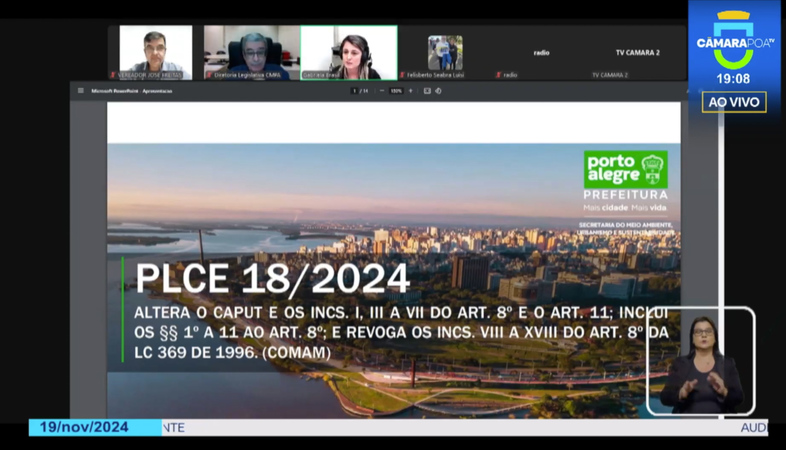The height and width of the screenshot is (450, 786).
Task: Click the muted mic icon of Felisberto Seabra
Action: 403,75
